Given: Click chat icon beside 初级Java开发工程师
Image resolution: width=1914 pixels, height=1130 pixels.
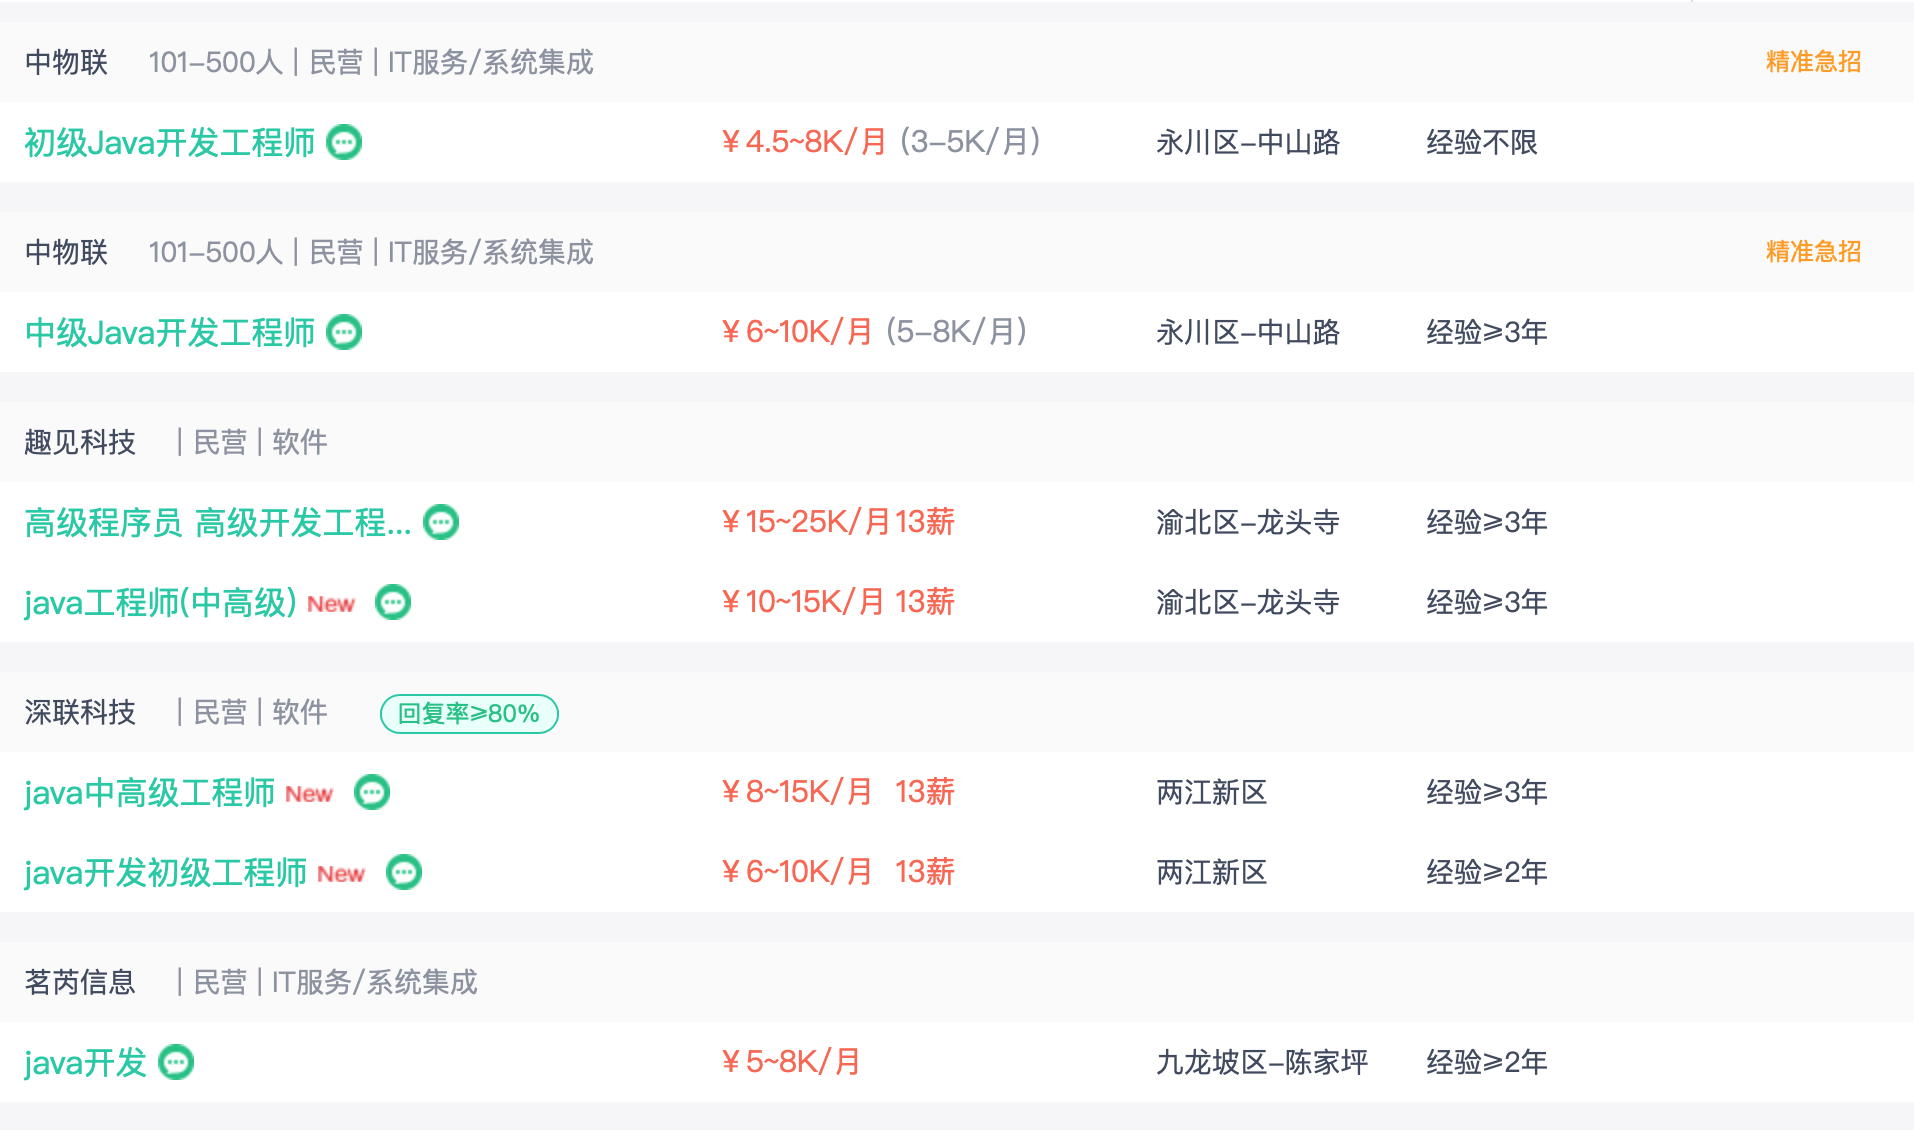Looking at the screenshot, I should 344,142.
